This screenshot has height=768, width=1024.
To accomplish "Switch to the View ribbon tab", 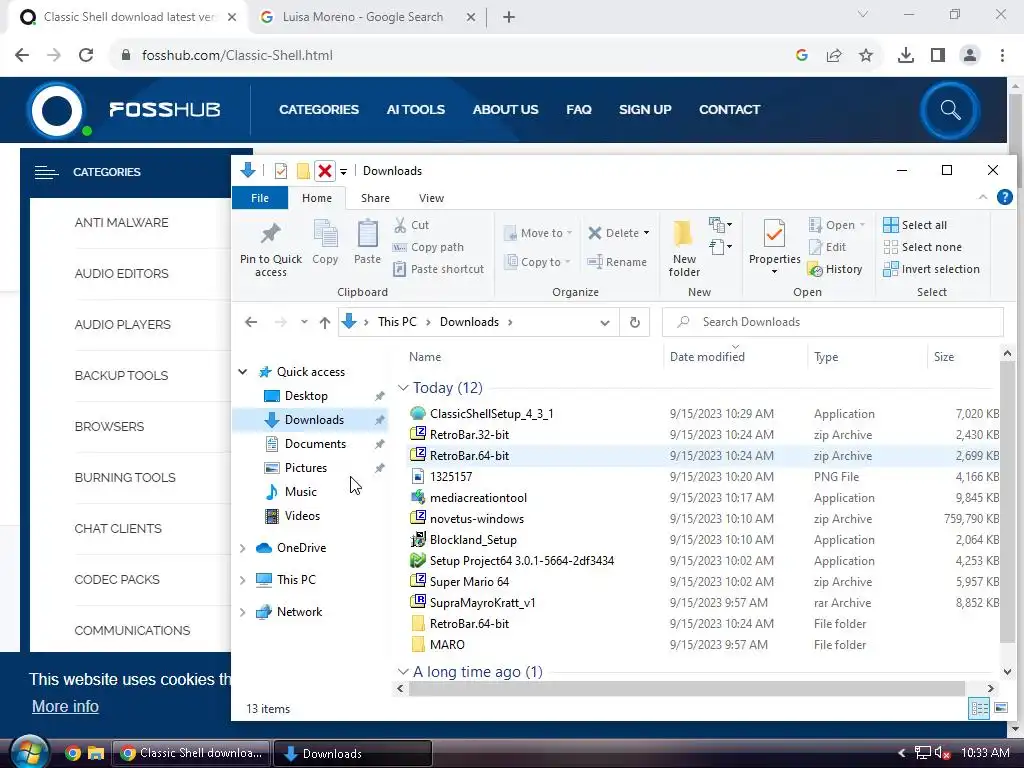I will pyautogui.click(x=431, y=198).
